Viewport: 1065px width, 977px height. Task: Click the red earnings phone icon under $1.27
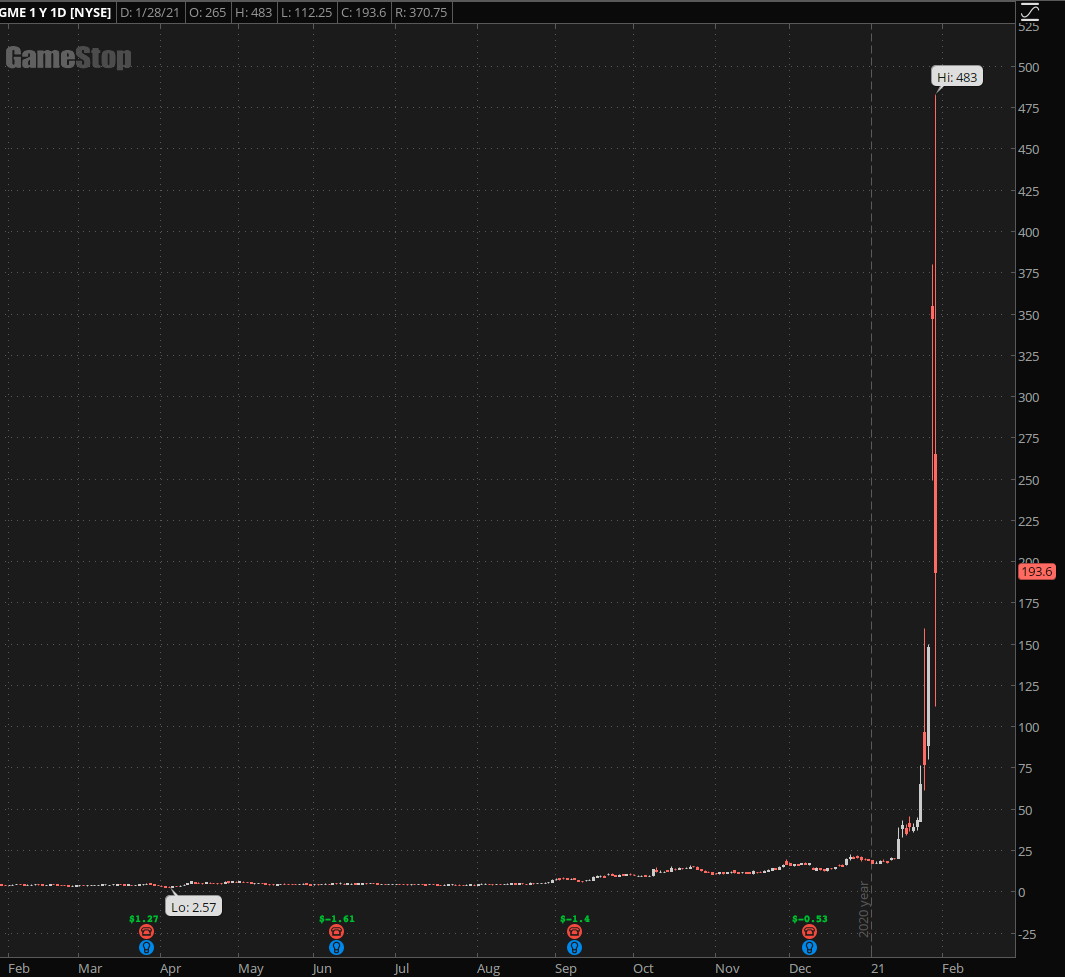pos(146,932)
